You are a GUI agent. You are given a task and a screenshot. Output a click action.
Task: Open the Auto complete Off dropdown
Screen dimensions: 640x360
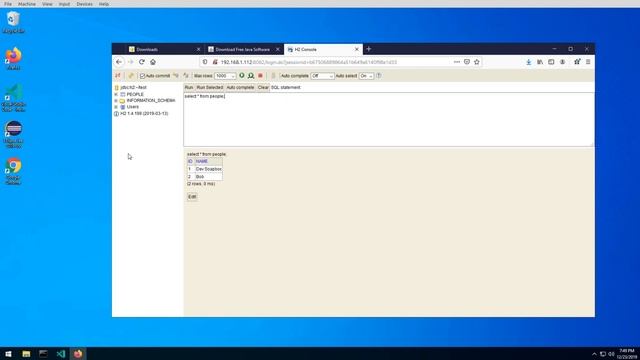pos(322,76)
